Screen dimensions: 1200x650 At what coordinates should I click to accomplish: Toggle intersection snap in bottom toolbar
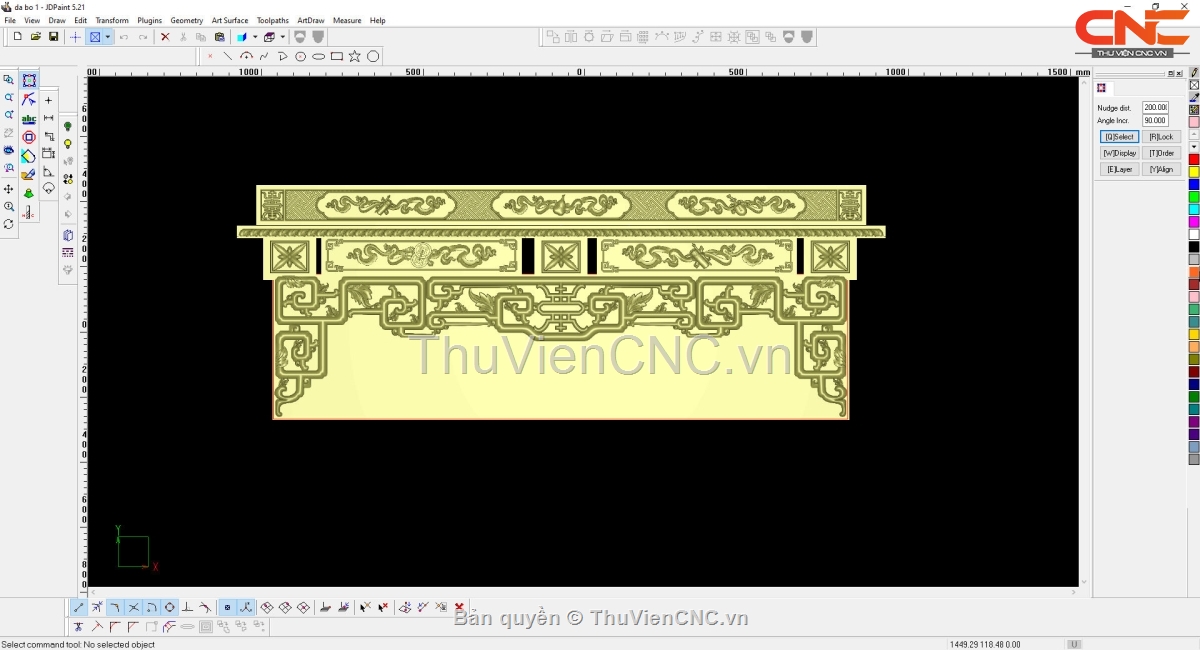tap(133, 607)
